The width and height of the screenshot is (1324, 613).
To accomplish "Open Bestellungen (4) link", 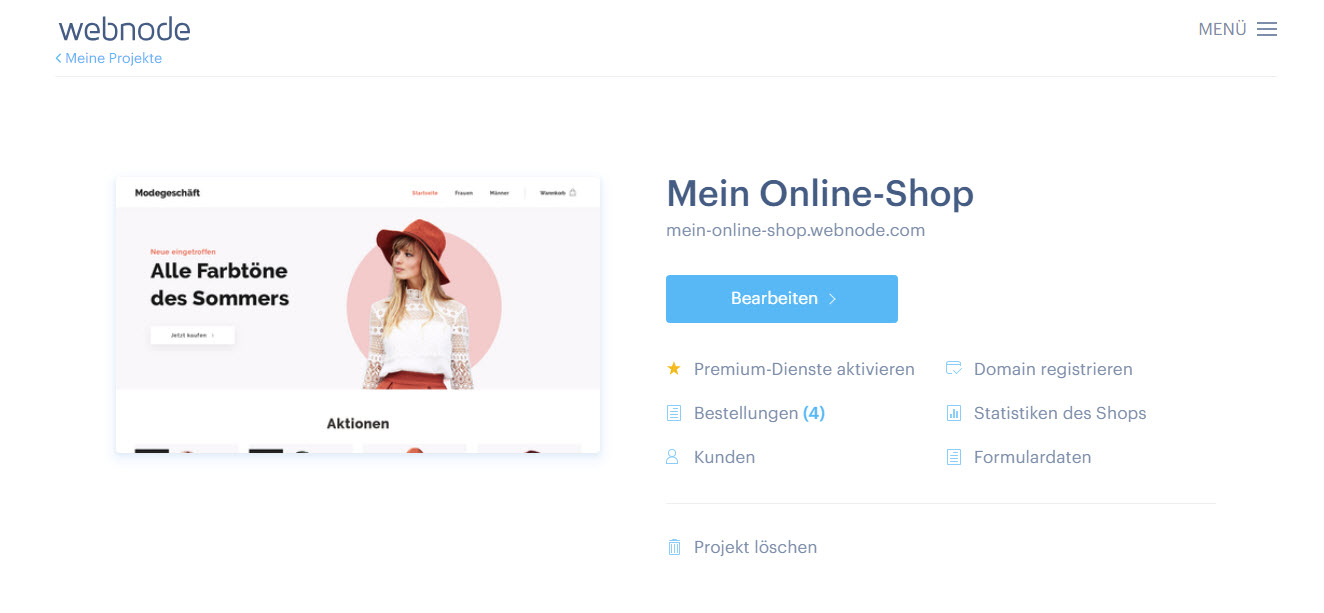I will point(759,413).
